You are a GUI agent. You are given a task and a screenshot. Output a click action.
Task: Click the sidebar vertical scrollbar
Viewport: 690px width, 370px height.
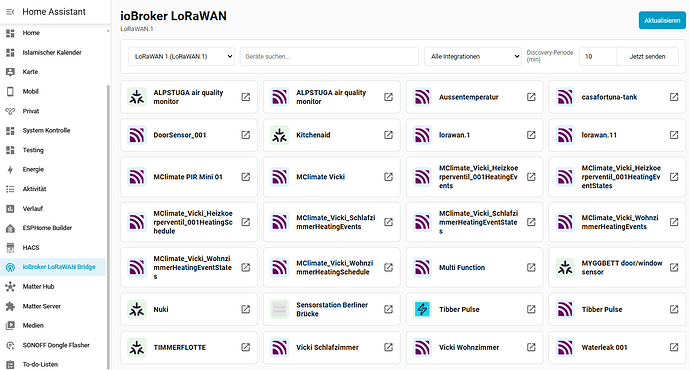pyautogui.click(x=108, y=227)
